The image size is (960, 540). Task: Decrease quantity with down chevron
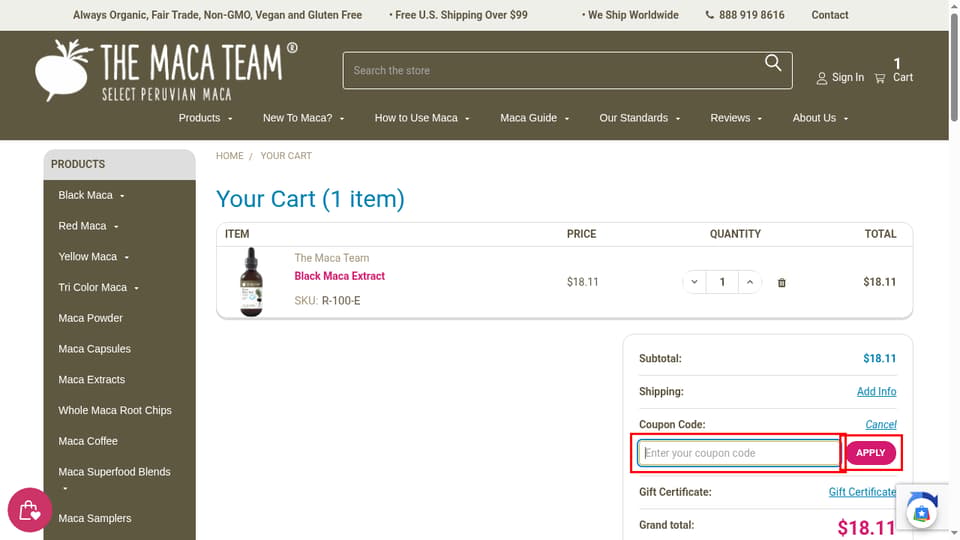pyautogui.click(x=694, y=282)
